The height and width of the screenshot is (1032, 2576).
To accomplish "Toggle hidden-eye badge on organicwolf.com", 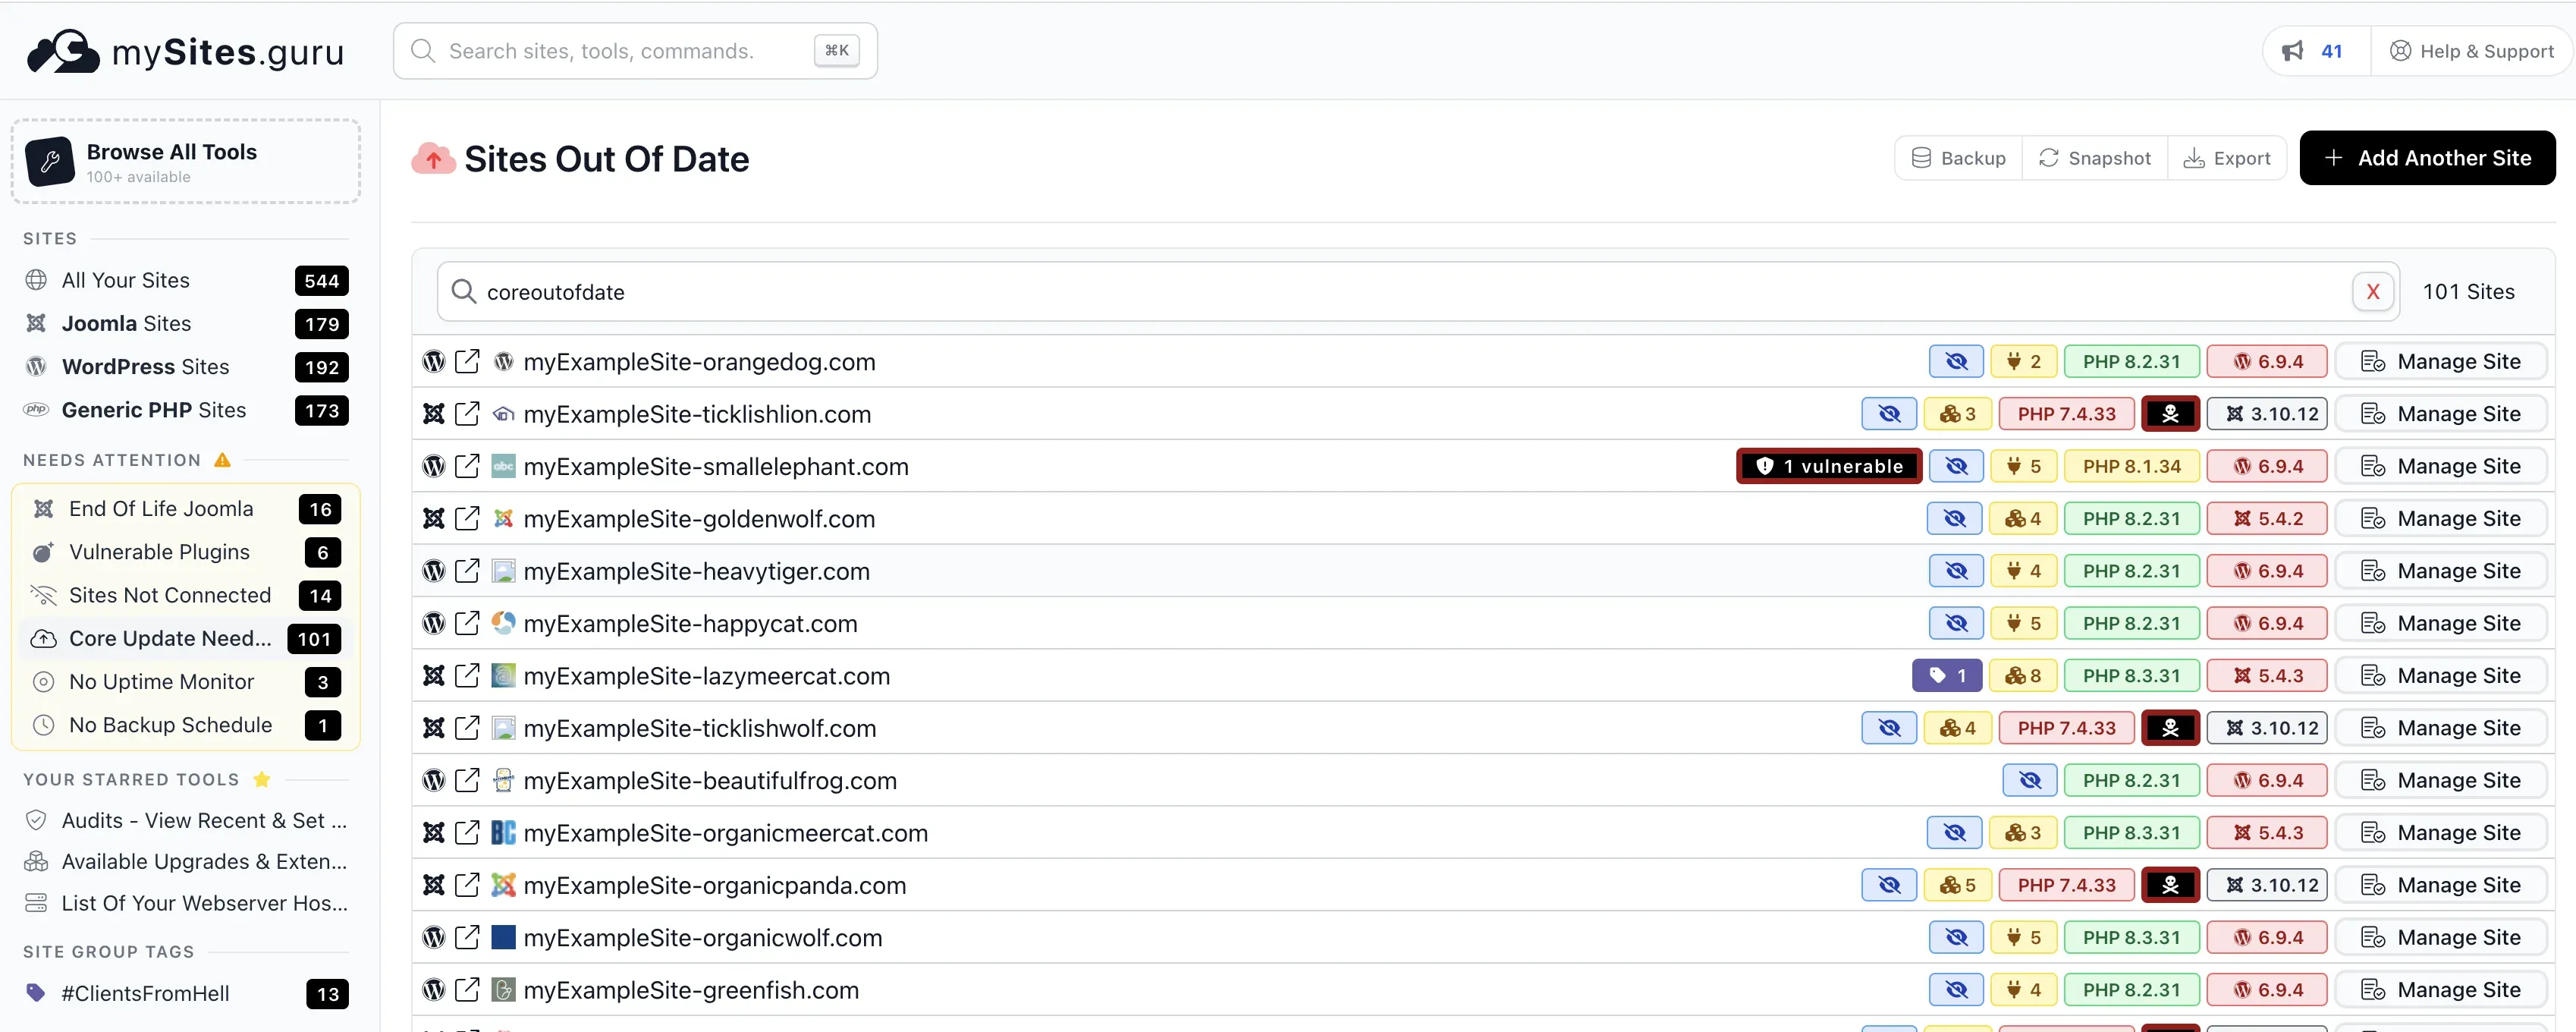I will pos(1956,938).
